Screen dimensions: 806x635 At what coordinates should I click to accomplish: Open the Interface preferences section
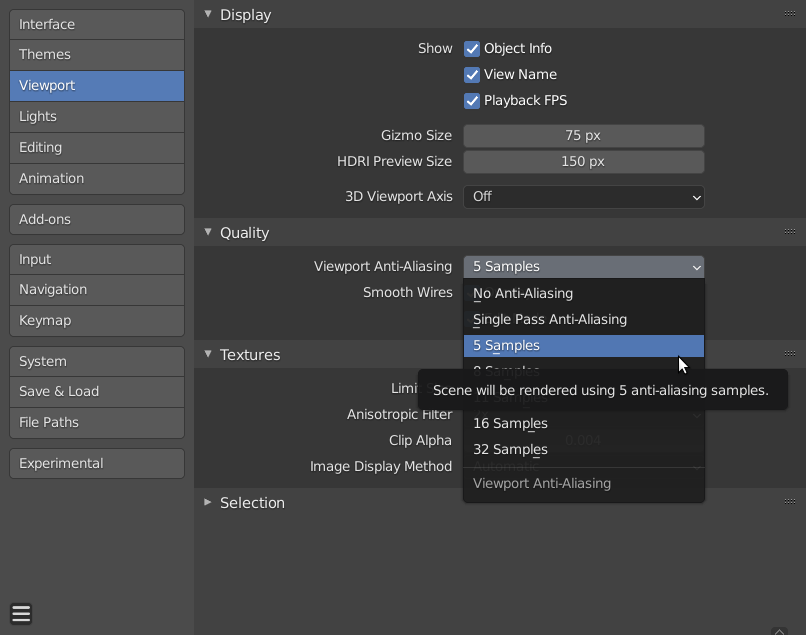tap(96, 23)
